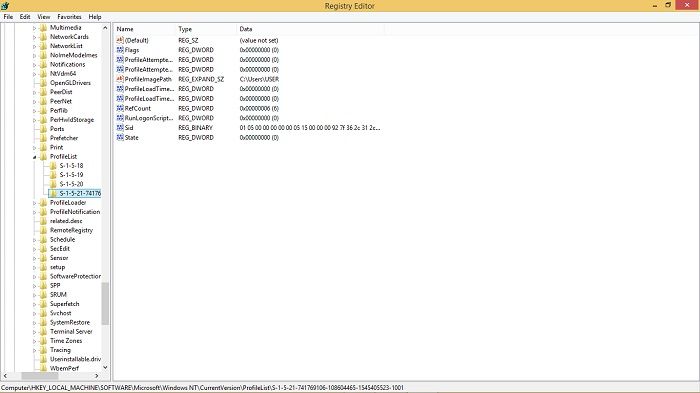The image size is (700, 393).
Task: Select the RunLogonScript value icon
Action: click(120, 118)
